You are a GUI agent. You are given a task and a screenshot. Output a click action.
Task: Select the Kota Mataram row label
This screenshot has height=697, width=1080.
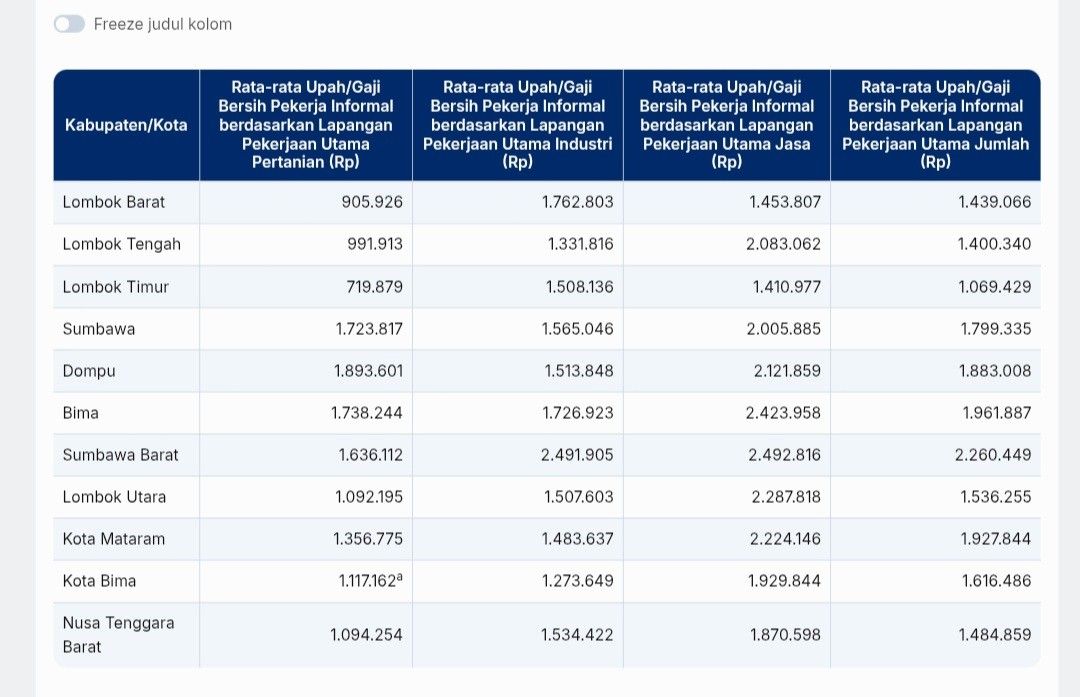coord(113,539)
